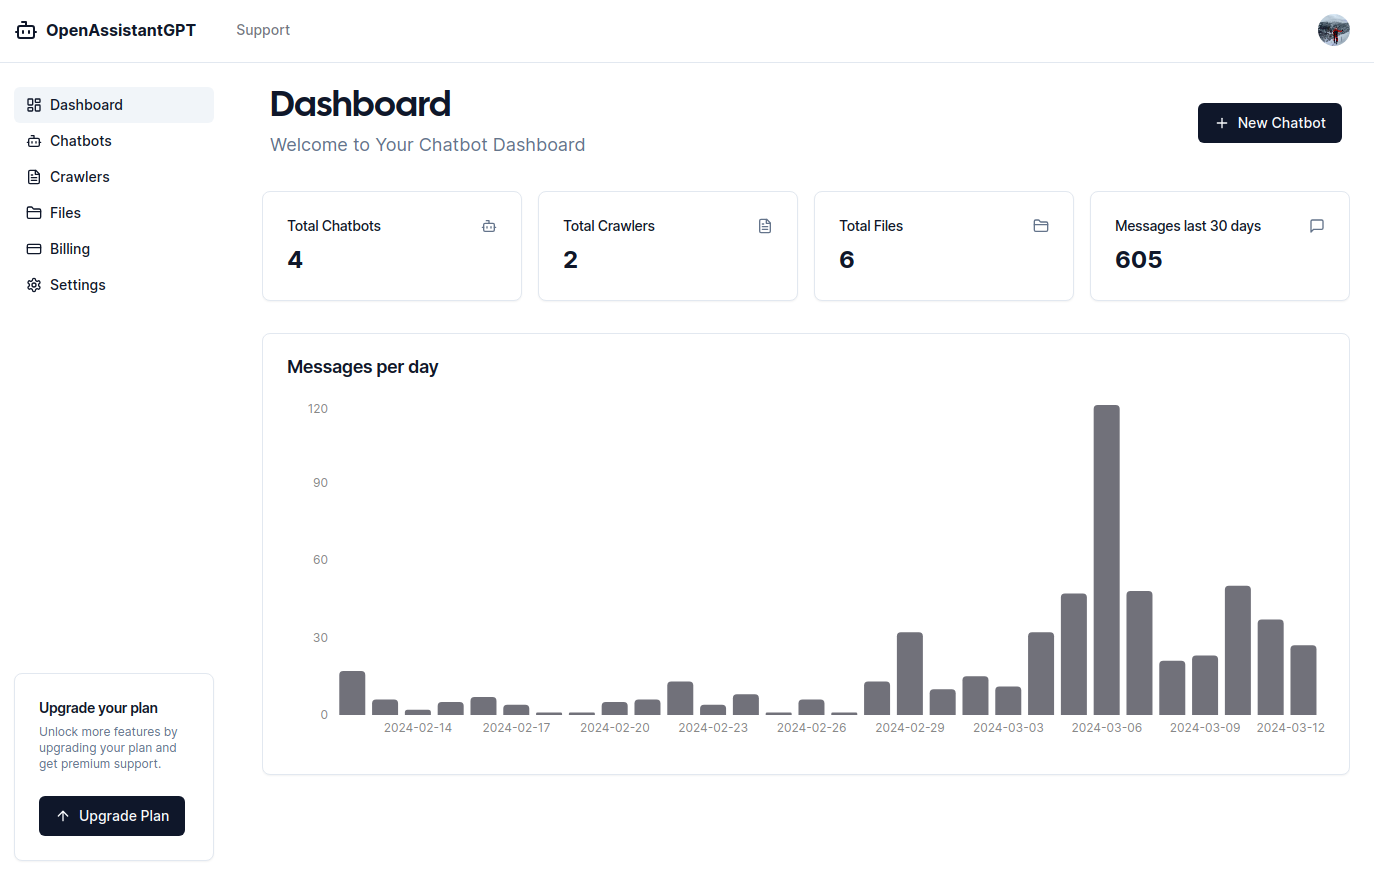This screenshot has height=881, width=1374.
Task: Click the chat bubble icon on Messages card
Action: point(1317,226)
